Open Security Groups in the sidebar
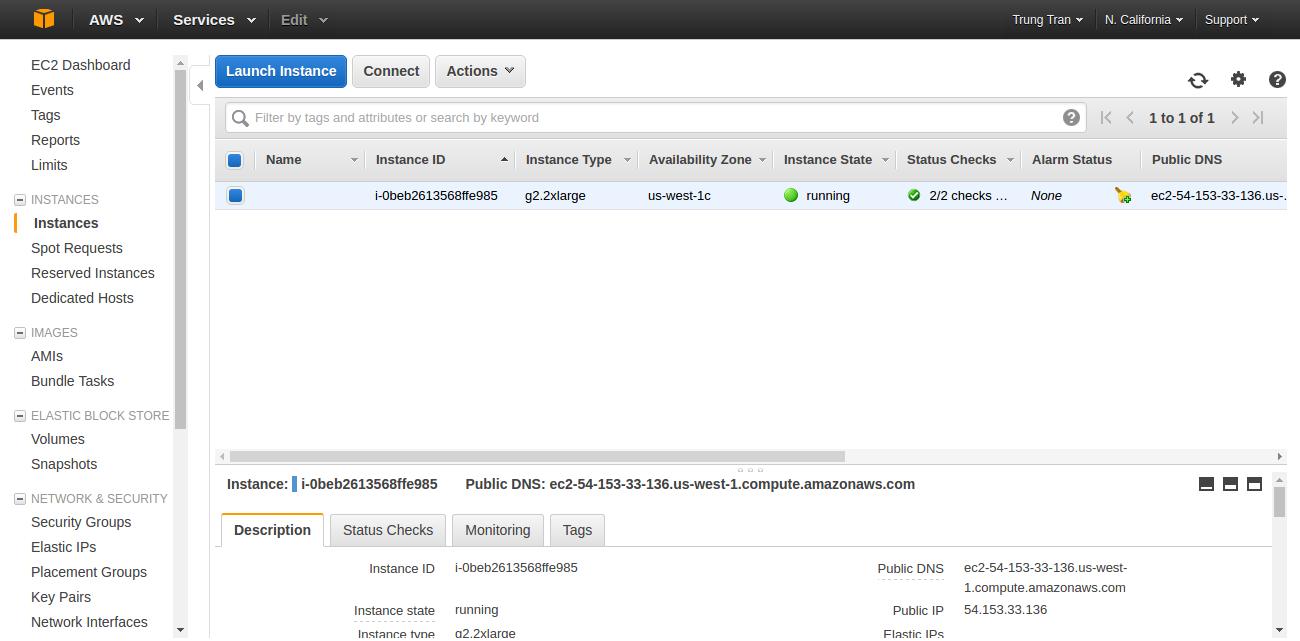 tap(81, 522)
